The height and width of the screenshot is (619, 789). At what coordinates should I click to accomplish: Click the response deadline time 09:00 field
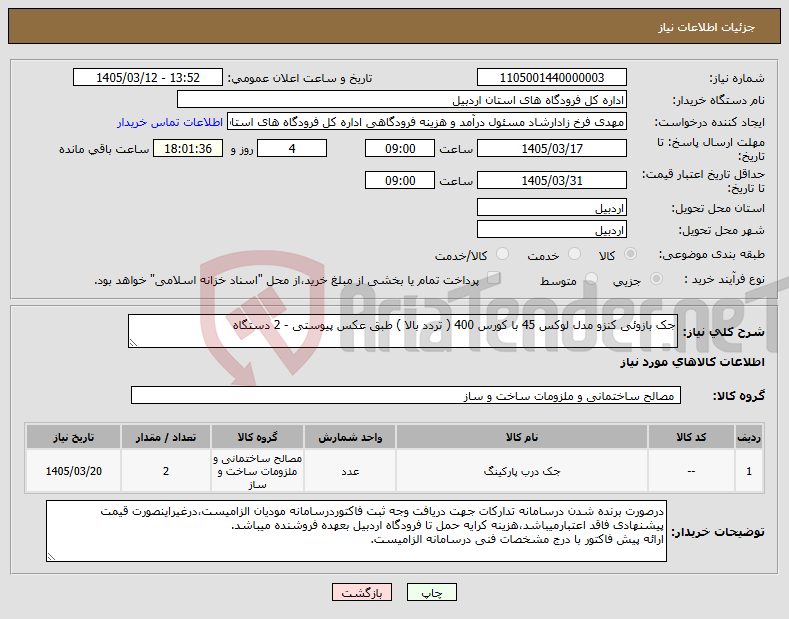point(400,149)
